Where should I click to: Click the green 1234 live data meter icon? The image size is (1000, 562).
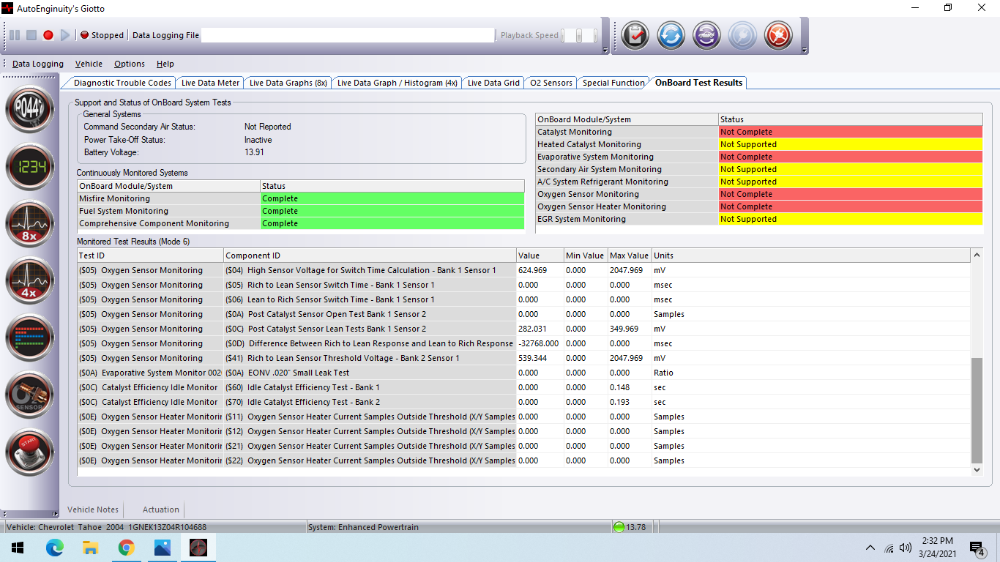30,167
